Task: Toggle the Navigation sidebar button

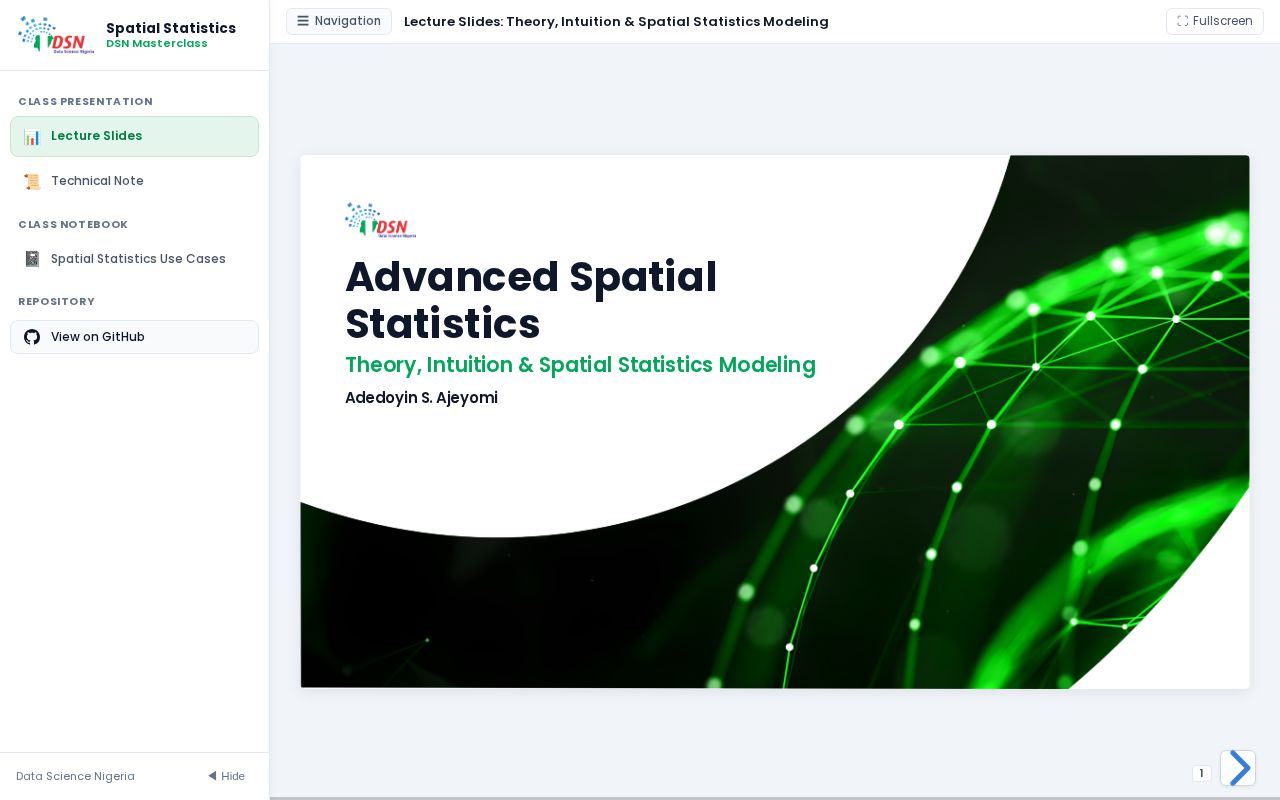Action: (339, 21)
